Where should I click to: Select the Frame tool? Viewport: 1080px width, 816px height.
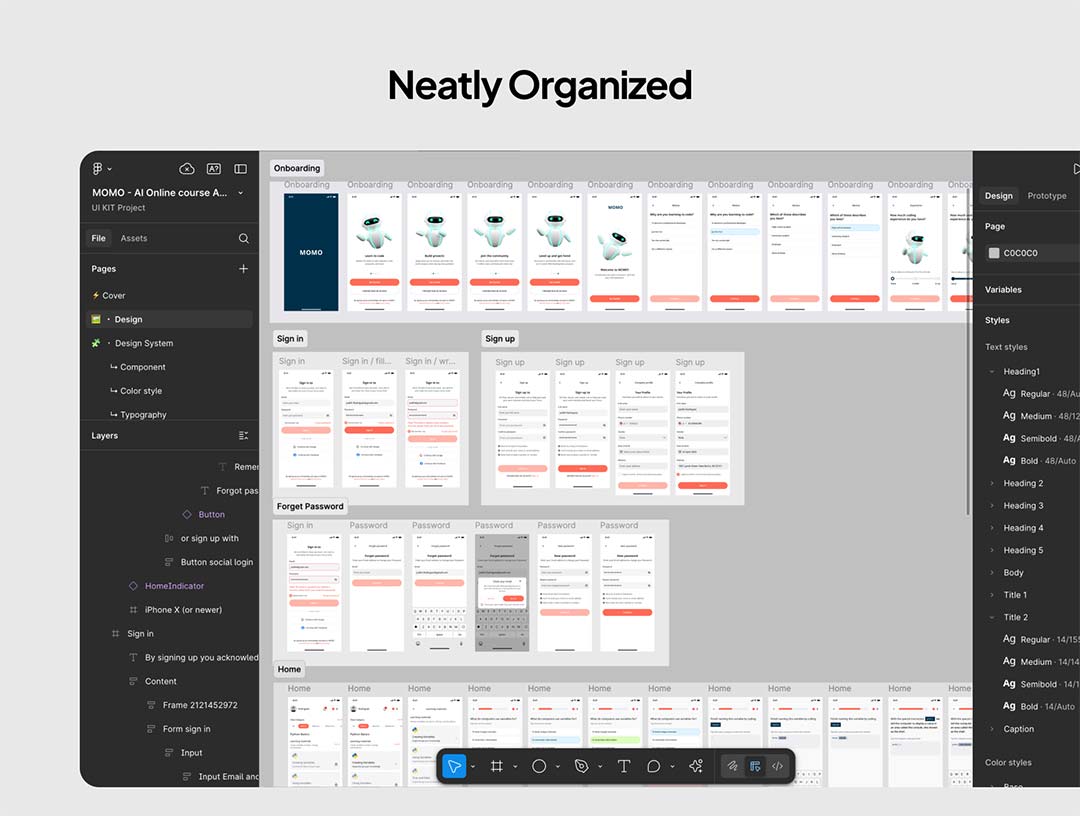point(496,766)
